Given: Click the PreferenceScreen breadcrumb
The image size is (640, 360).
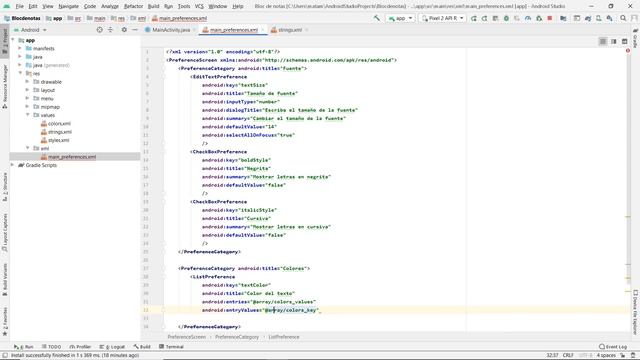Looking at the screenshot, I should (187, 337).
